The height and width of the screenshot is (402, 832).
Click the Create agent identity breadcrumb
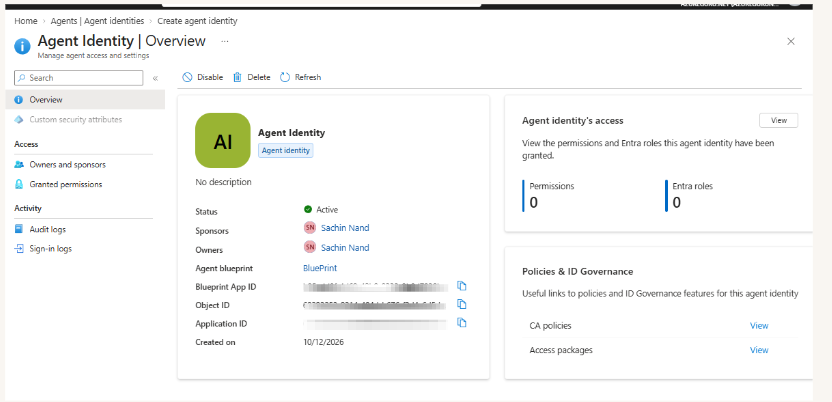click(197, 21)
